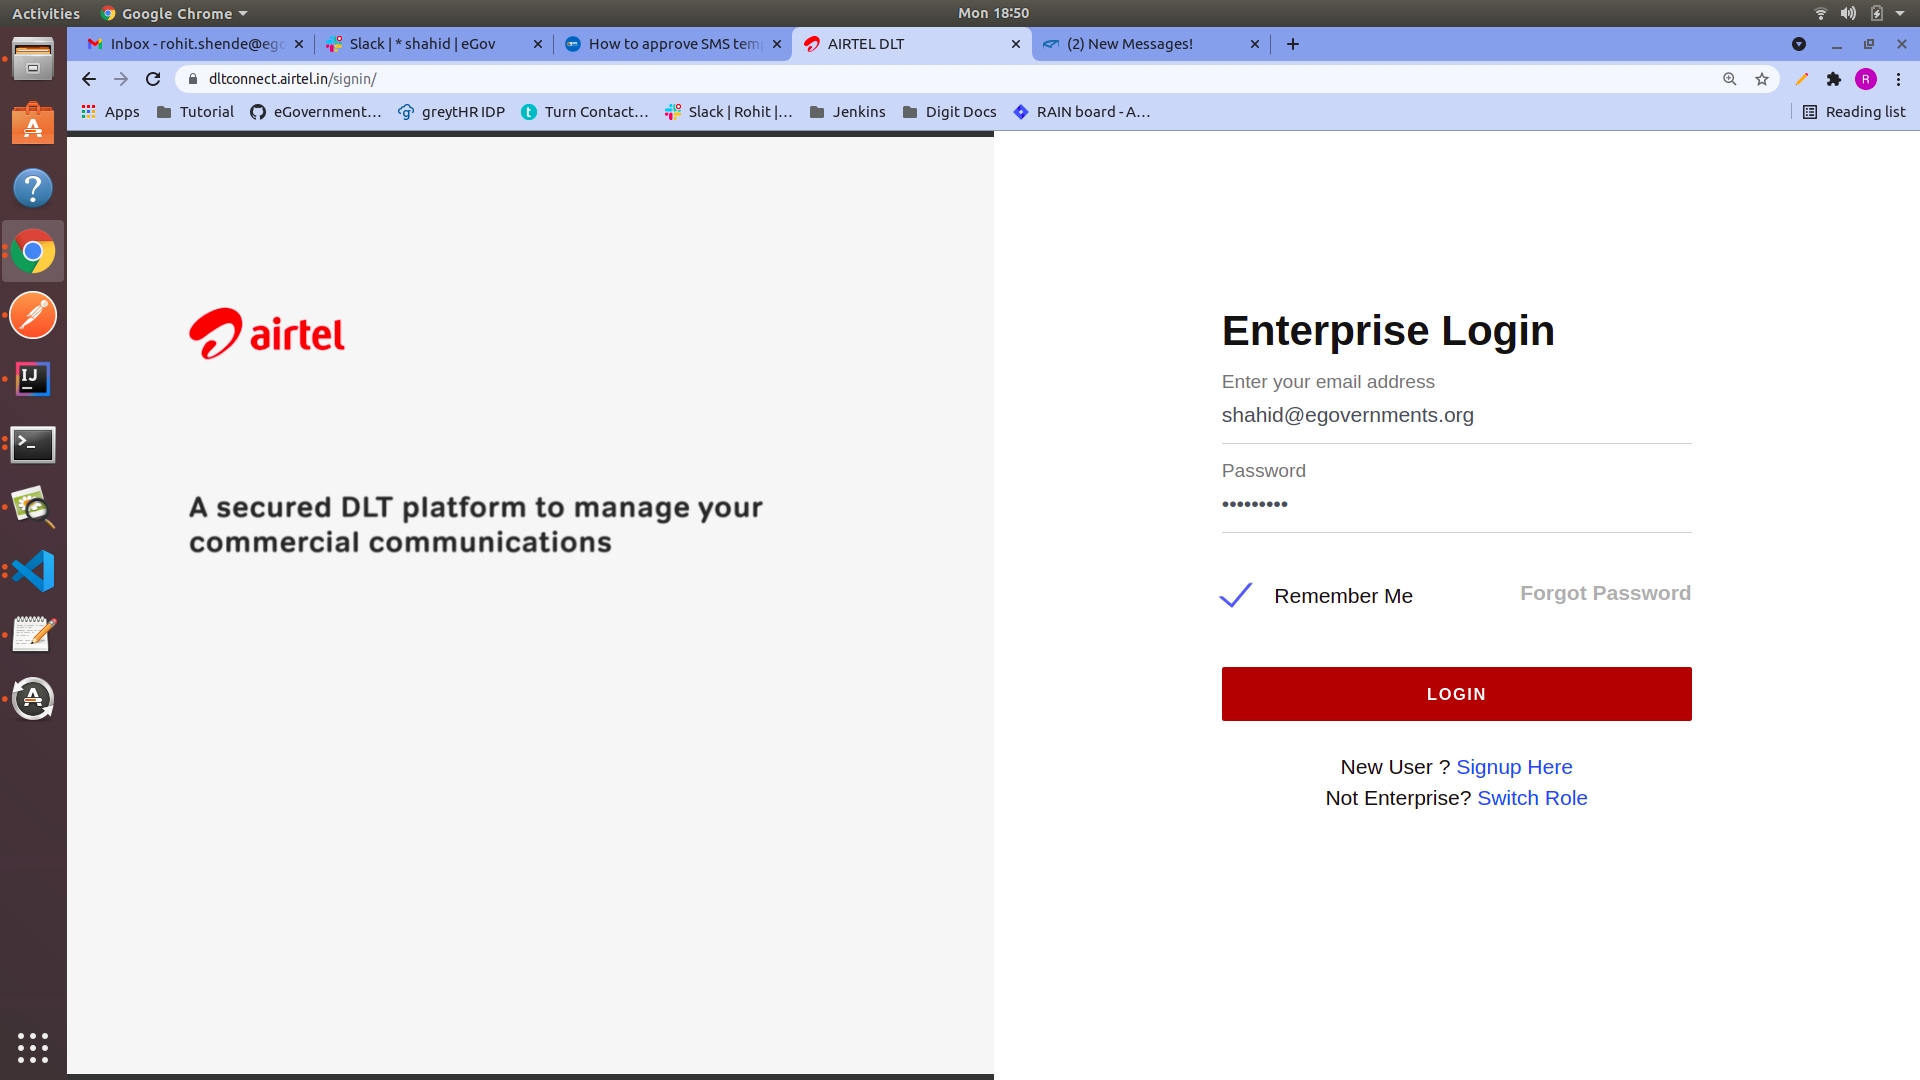Reload the page with the refresh icon

pos(153,79)
